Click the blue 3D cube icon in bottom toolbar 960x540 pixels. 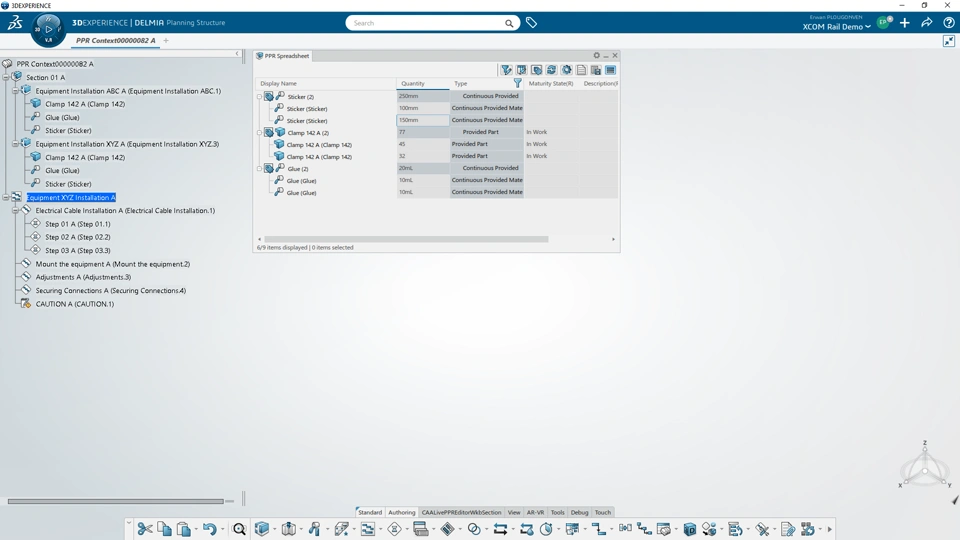[262, 529]
